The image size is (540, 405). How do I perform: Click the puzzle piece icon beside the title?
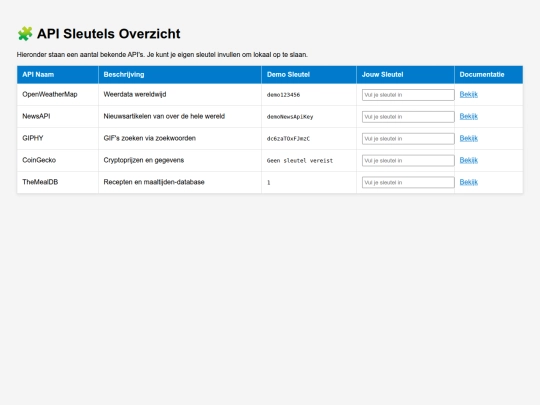(x=25, y=34)
